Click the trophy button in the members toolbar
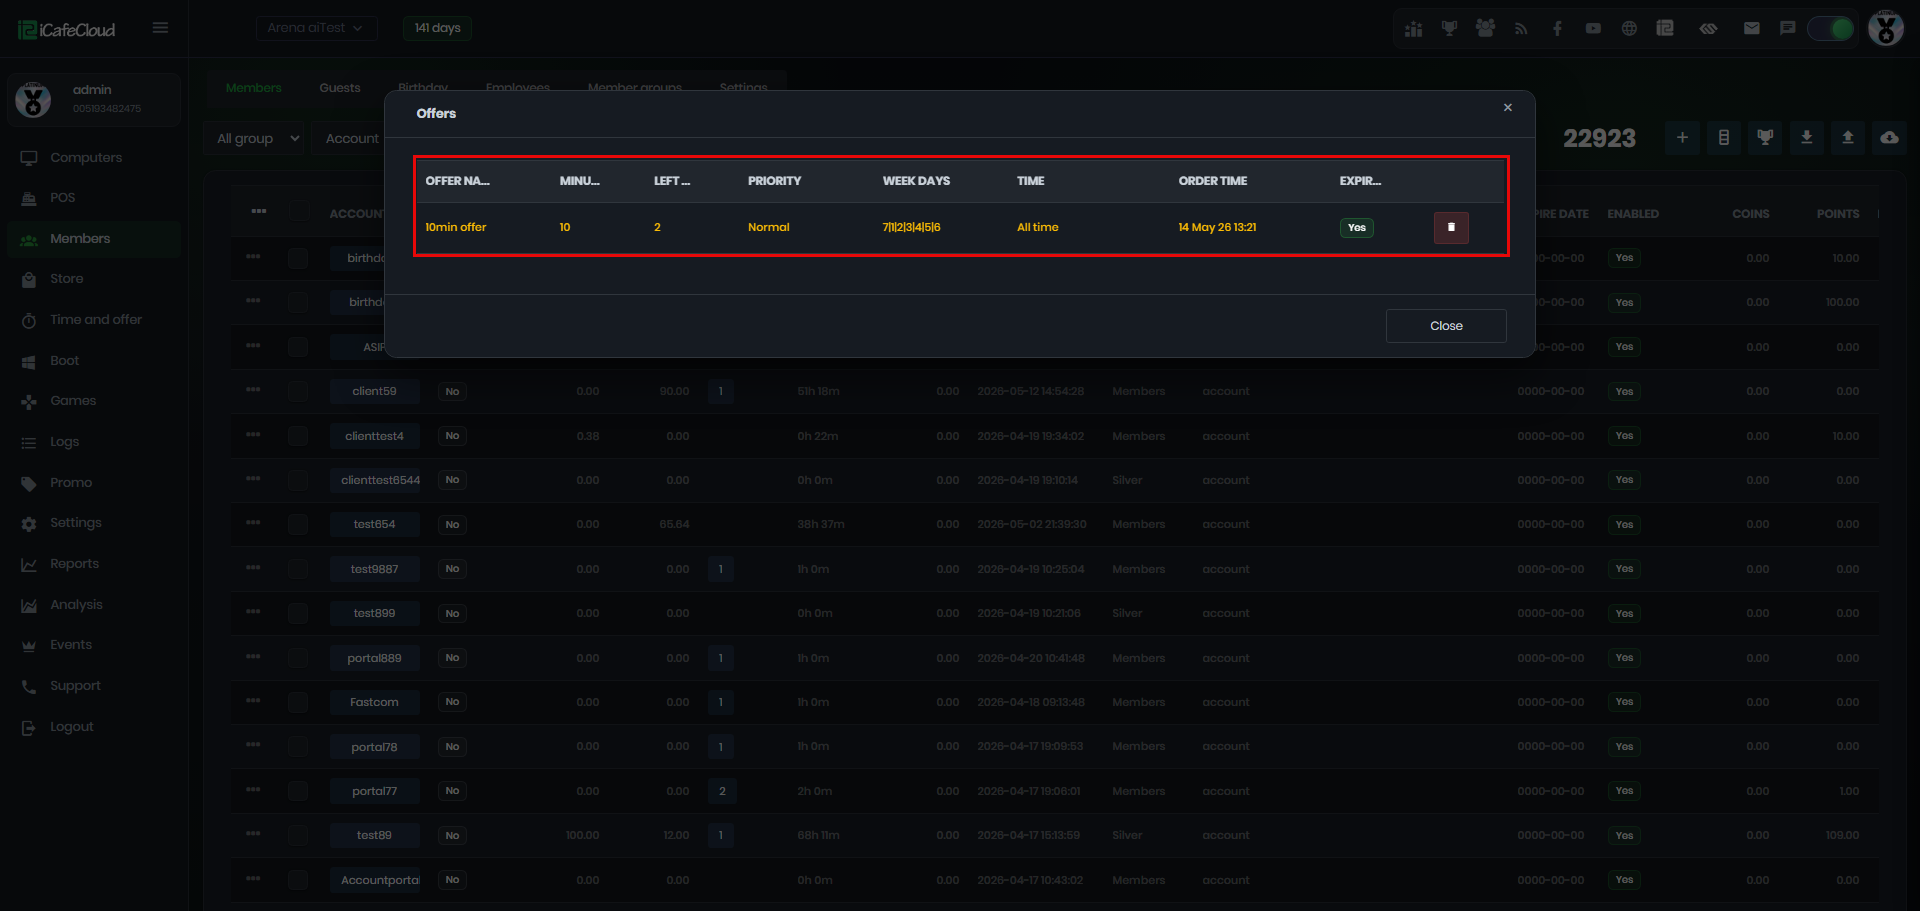This screenshot has height=911, width=1920. click(x=1765, y=138)
